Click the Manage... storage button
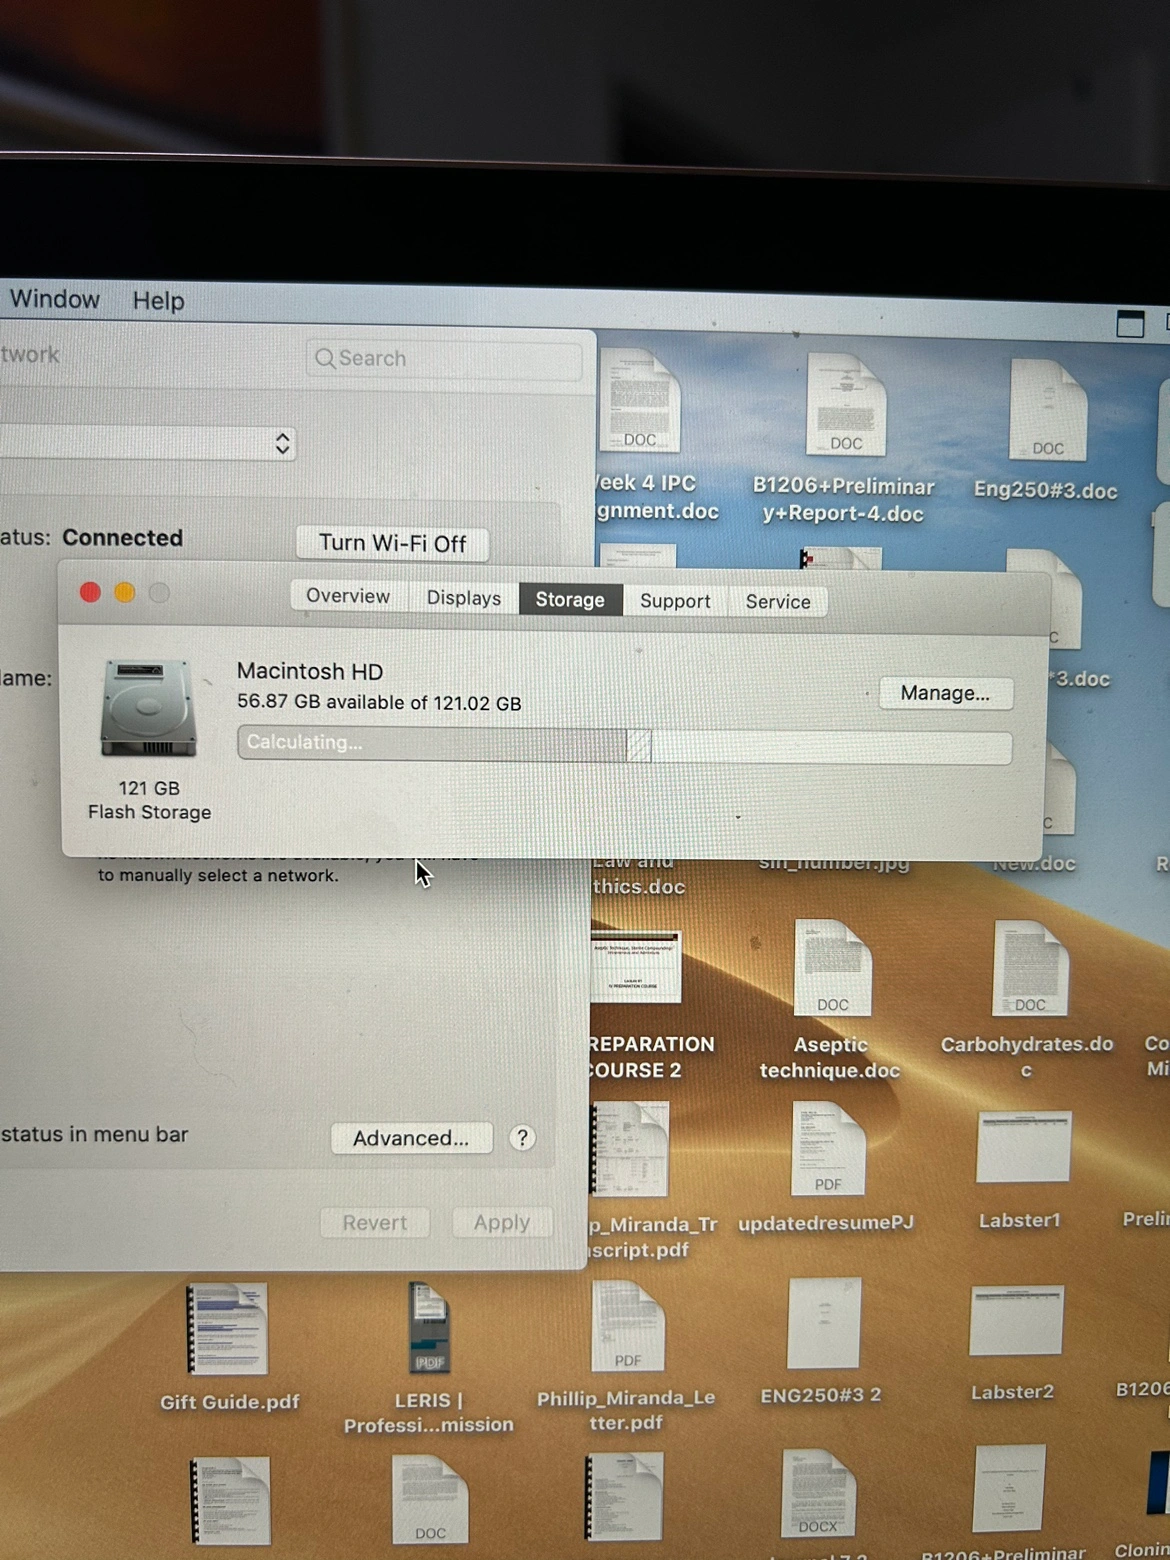This screenshot has width=1170, height=1560. pyautogui.click(x=945, y=693)
